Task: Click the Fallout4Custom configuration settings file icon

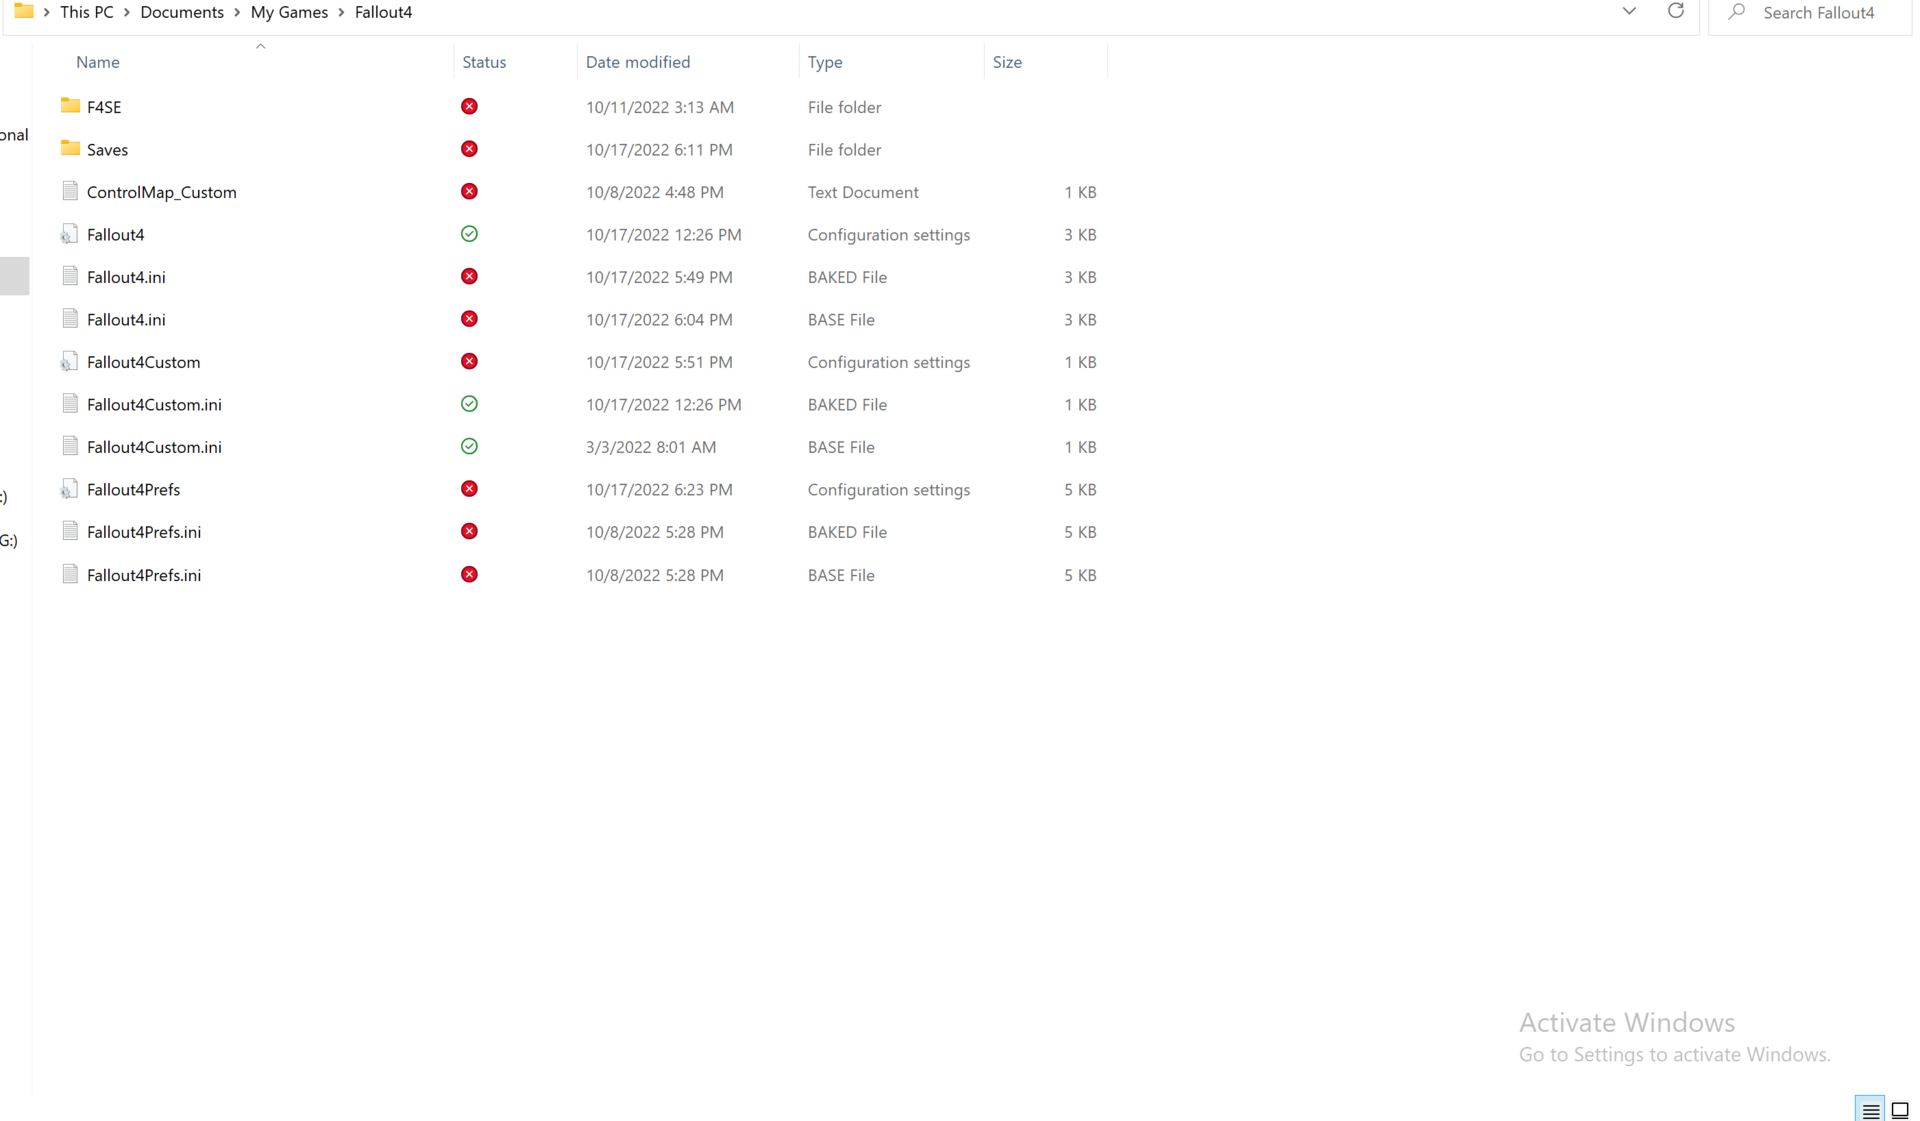Action: point(69,362)
